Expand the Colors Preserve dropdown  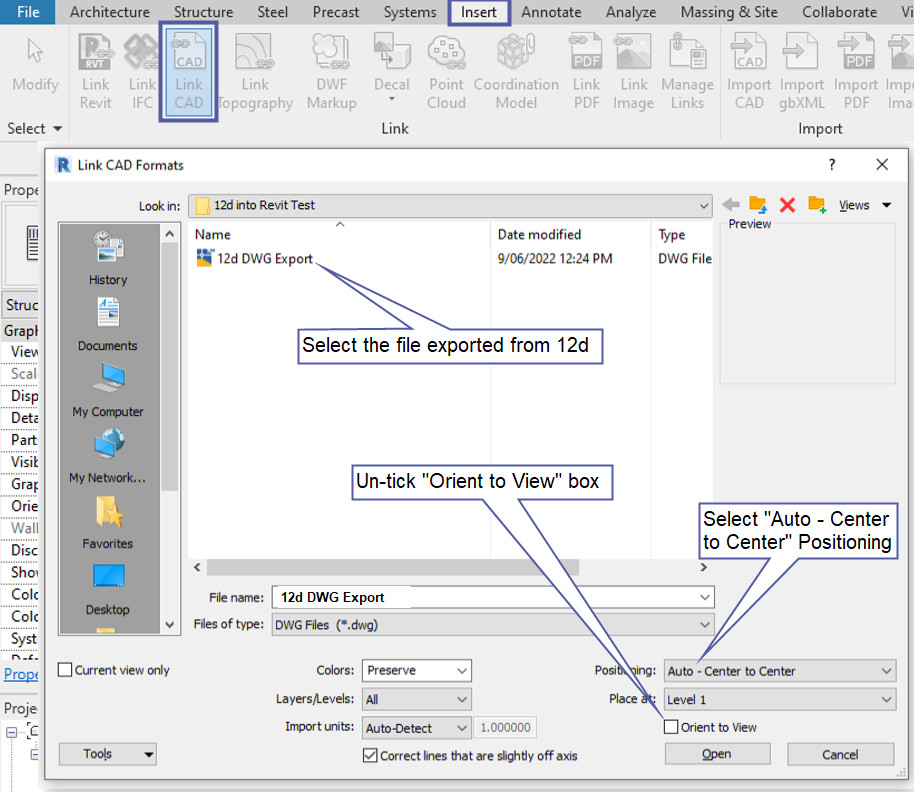pos(417,671)
